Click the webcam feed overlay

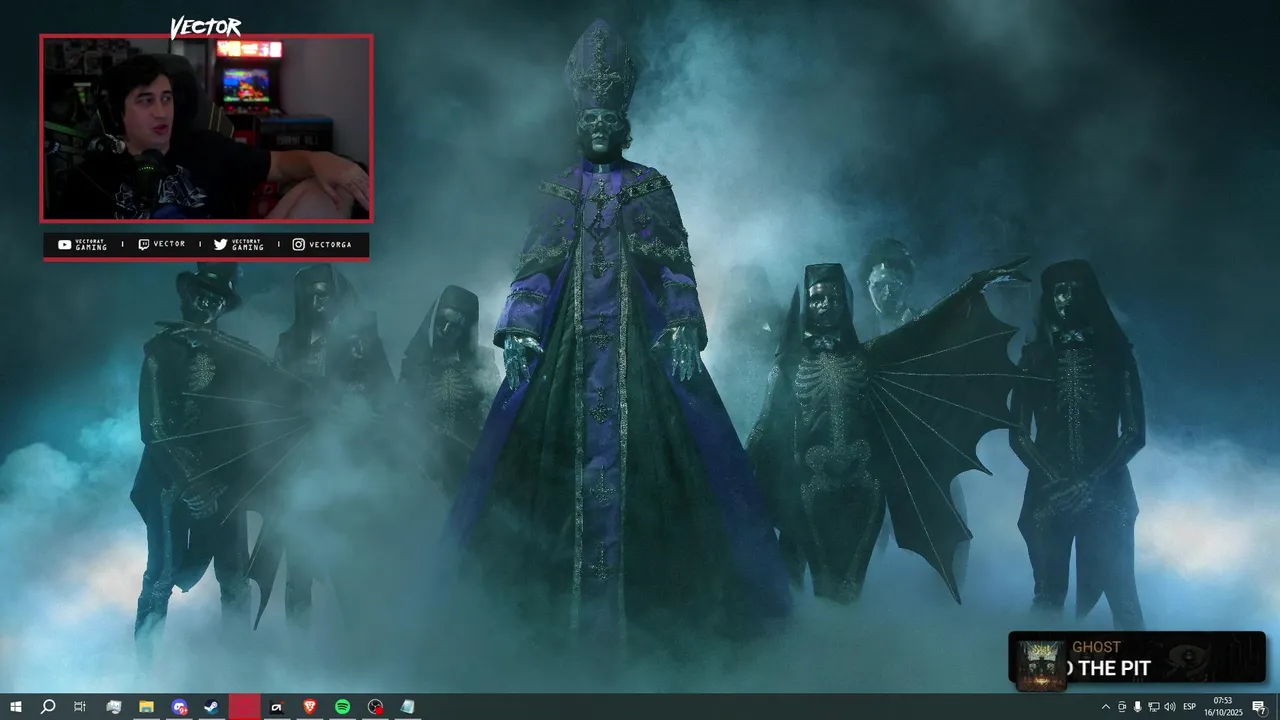pyautogui.click(x=206, y=128)
